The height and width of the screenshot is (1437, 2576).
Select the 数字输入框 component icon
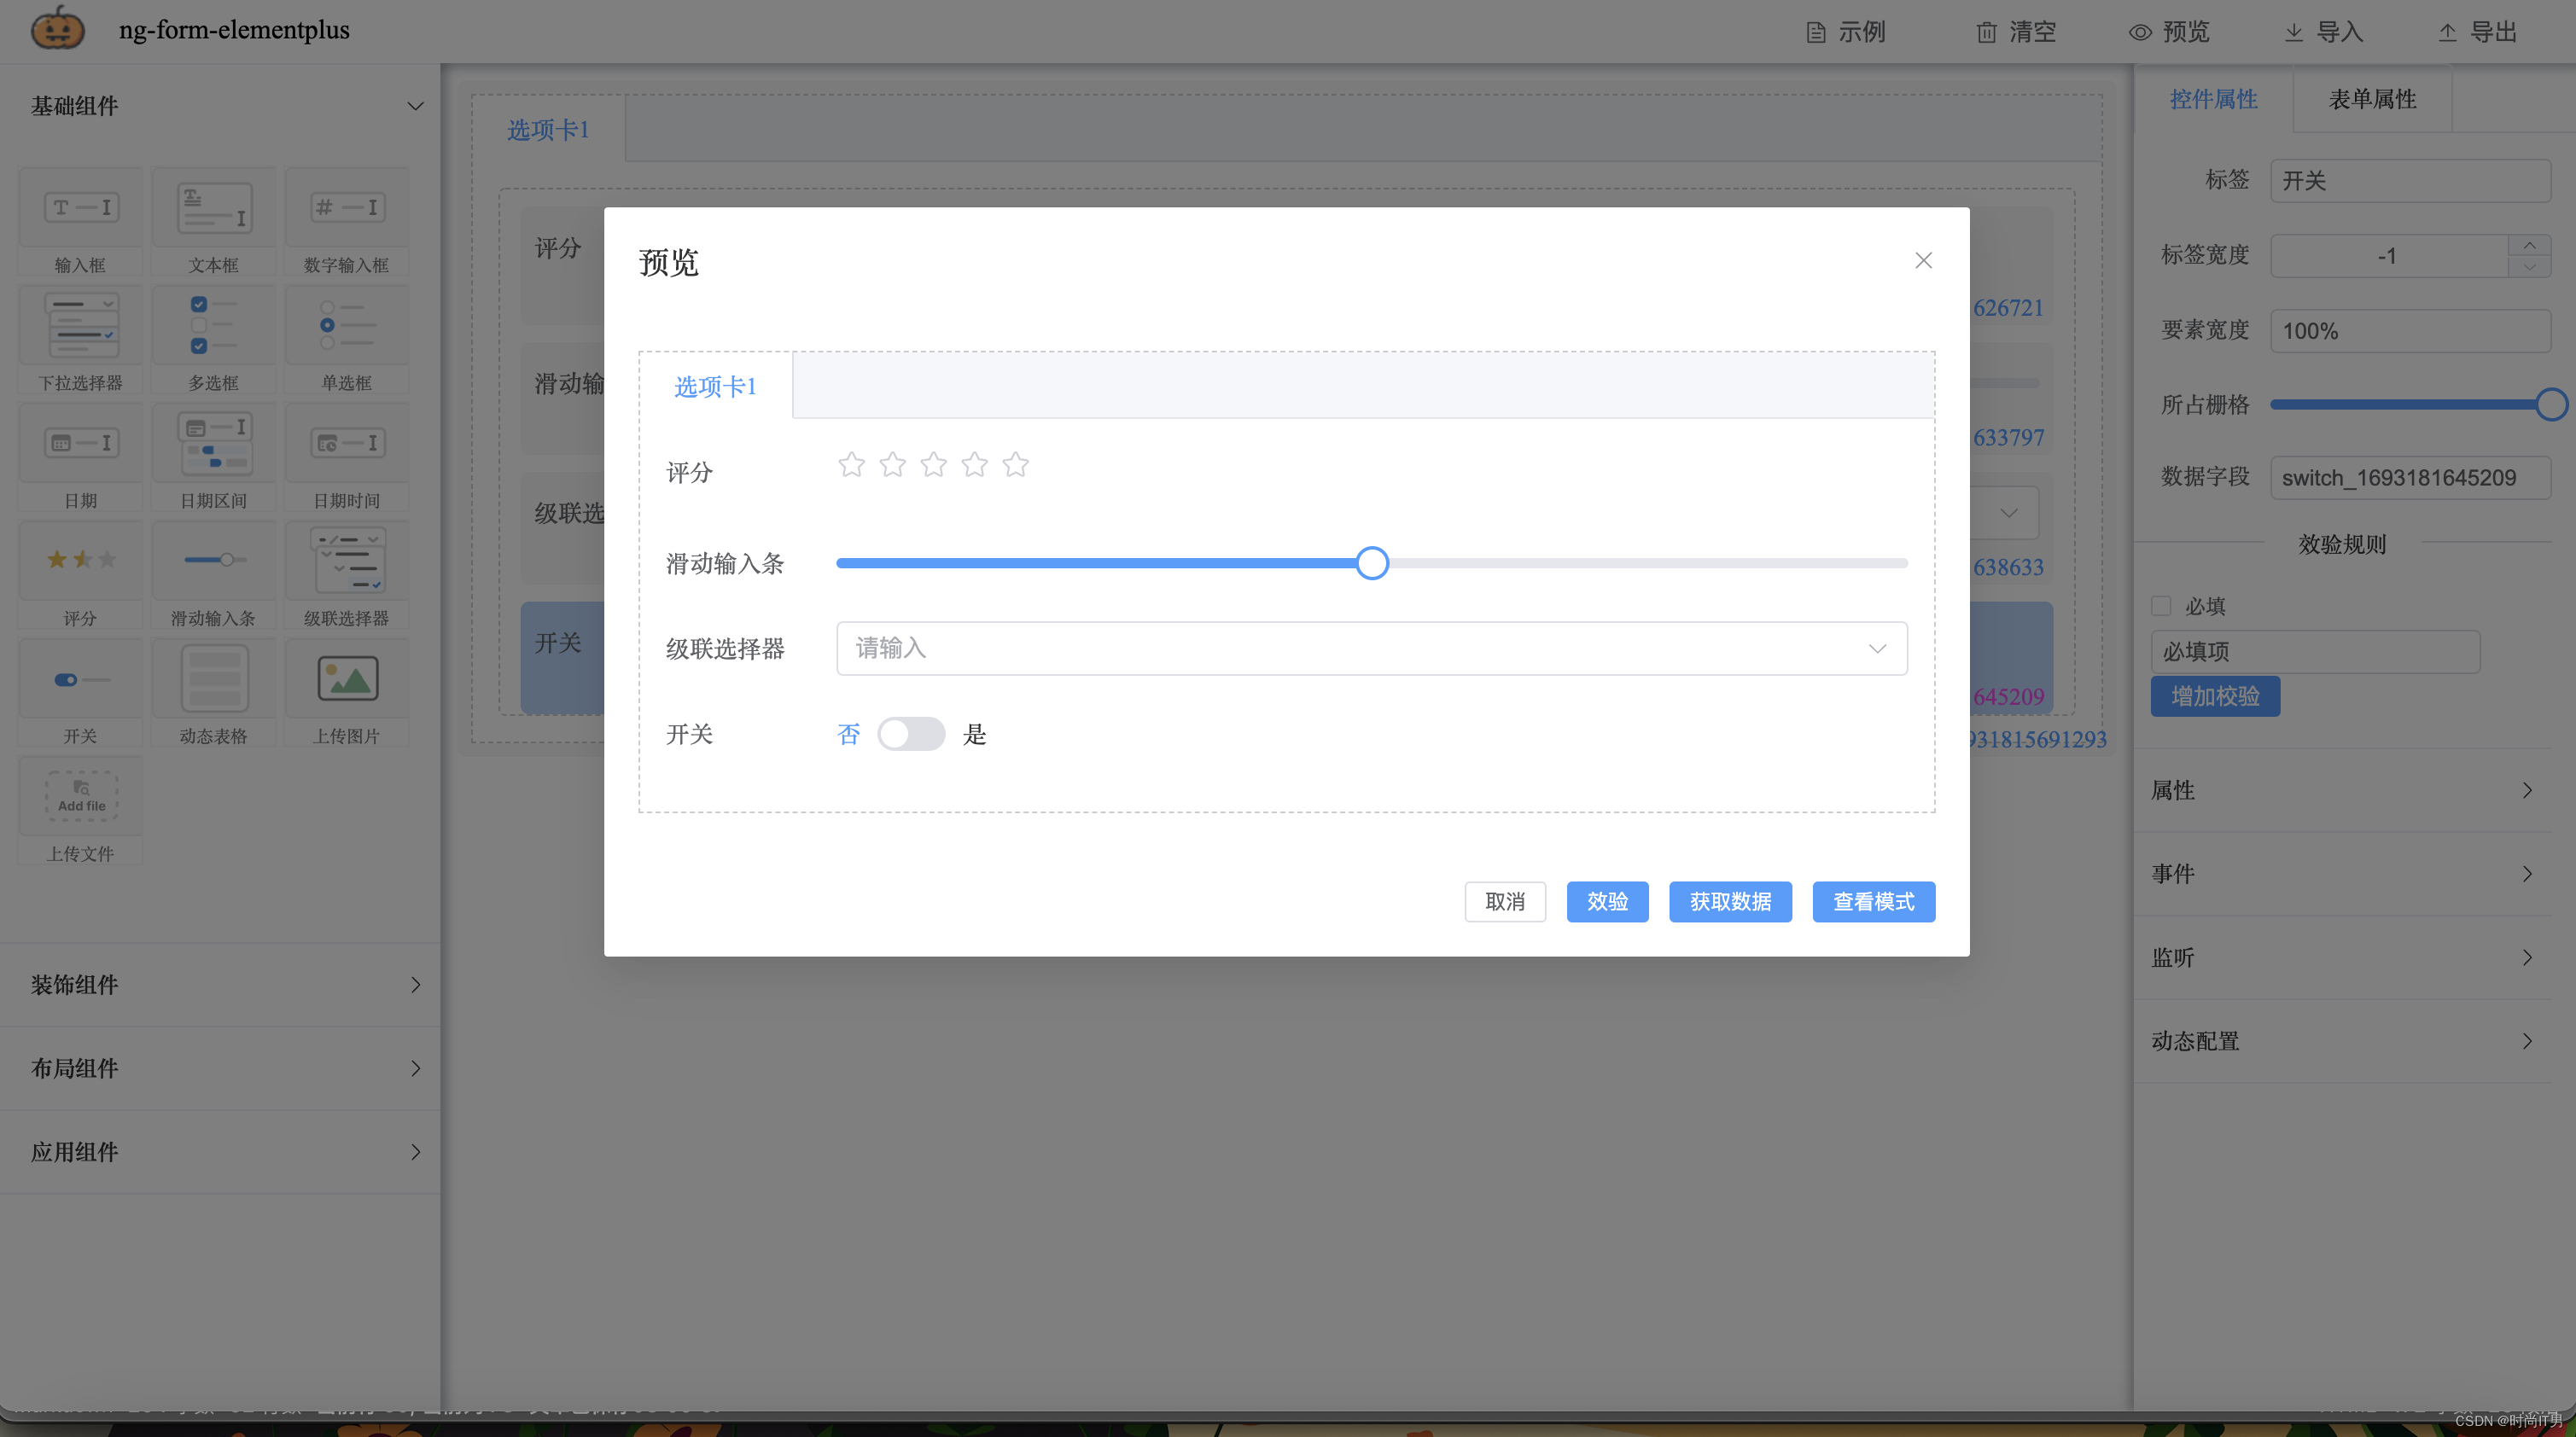coord(347,208)
